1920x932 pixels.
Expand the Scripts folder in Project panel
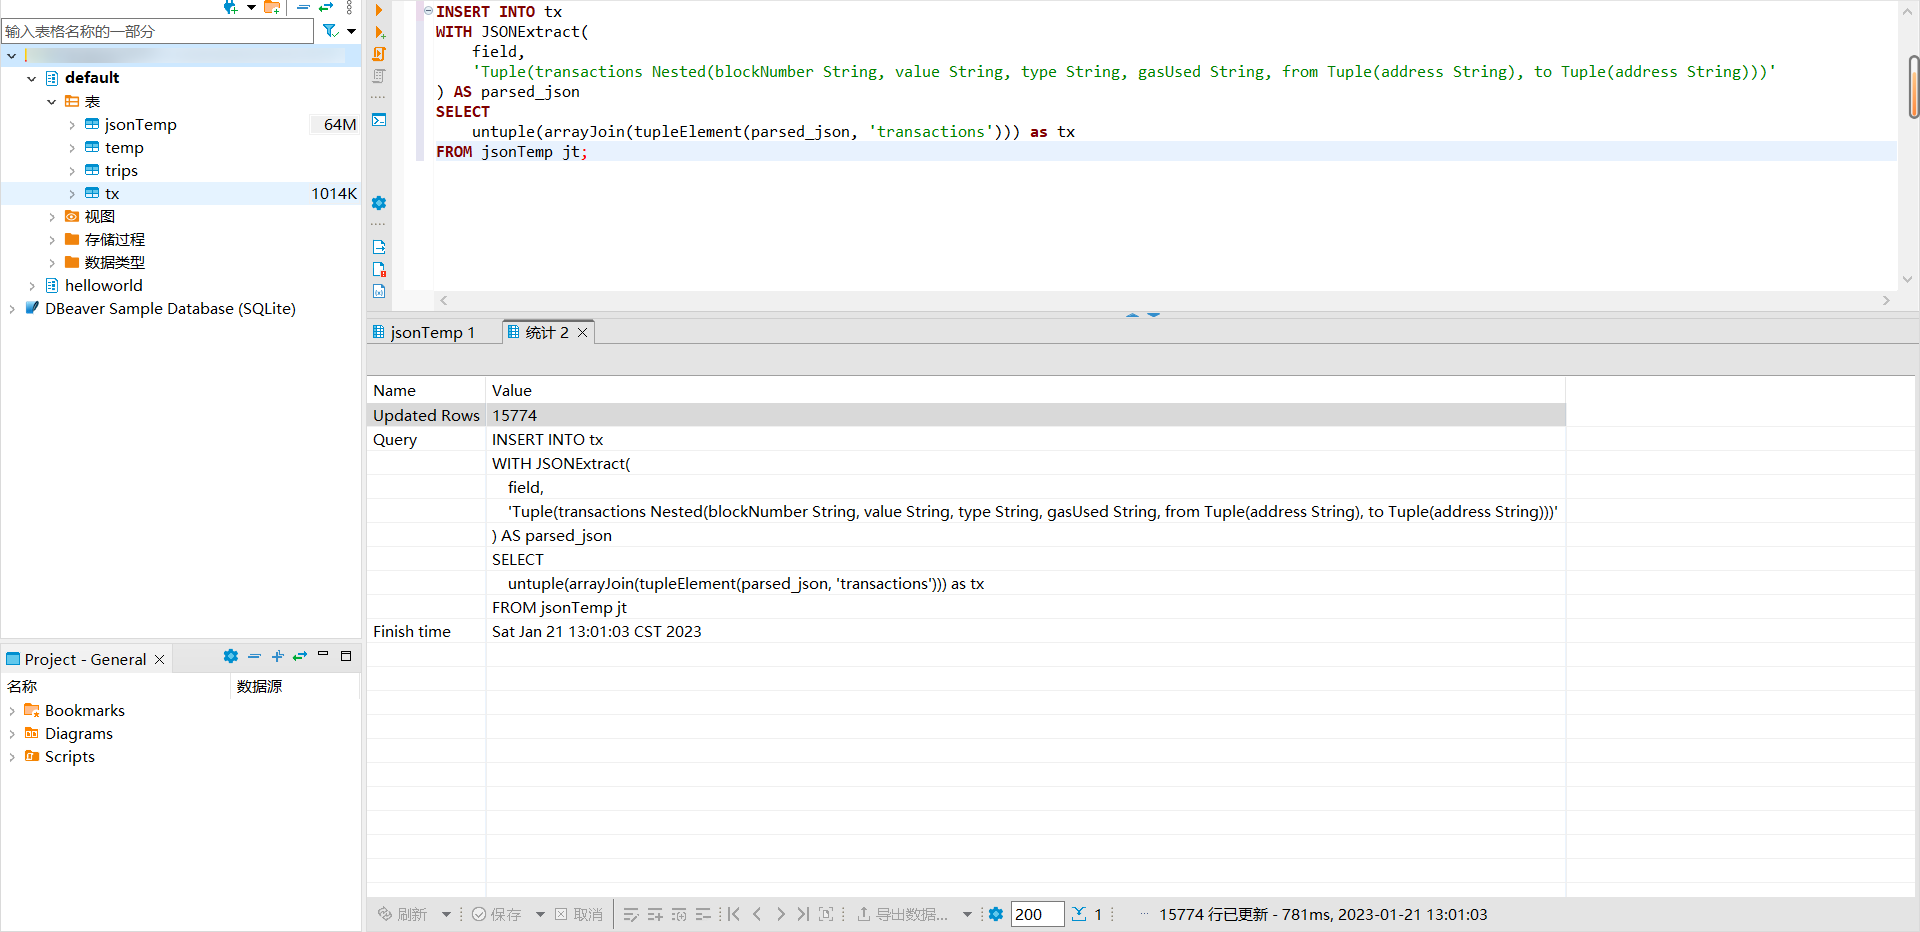click(x=12, y=757)
